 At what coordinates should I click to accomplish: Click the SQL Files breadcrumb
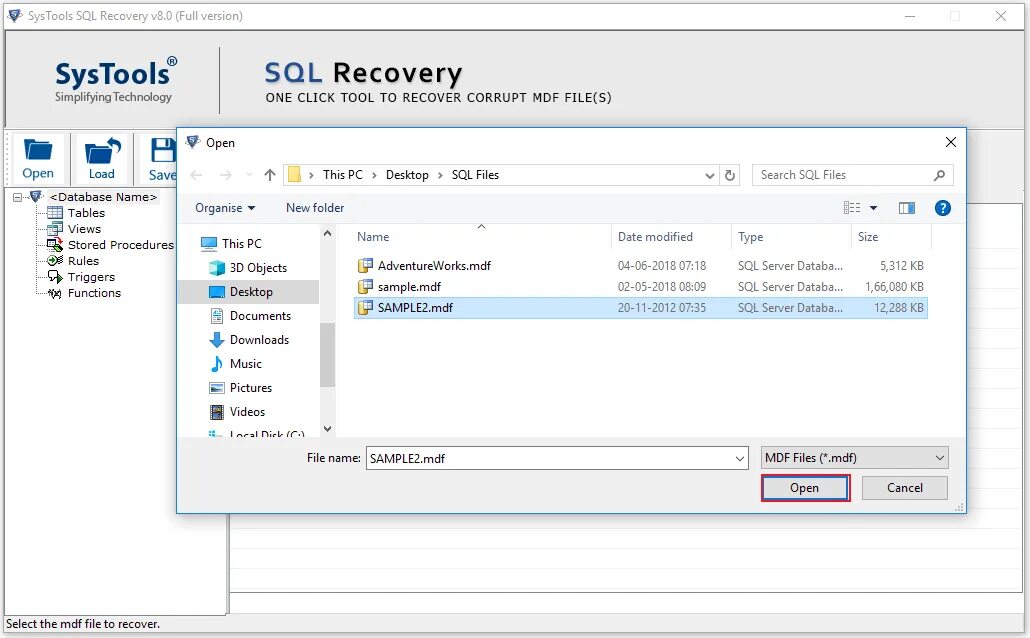pos(475,175)
